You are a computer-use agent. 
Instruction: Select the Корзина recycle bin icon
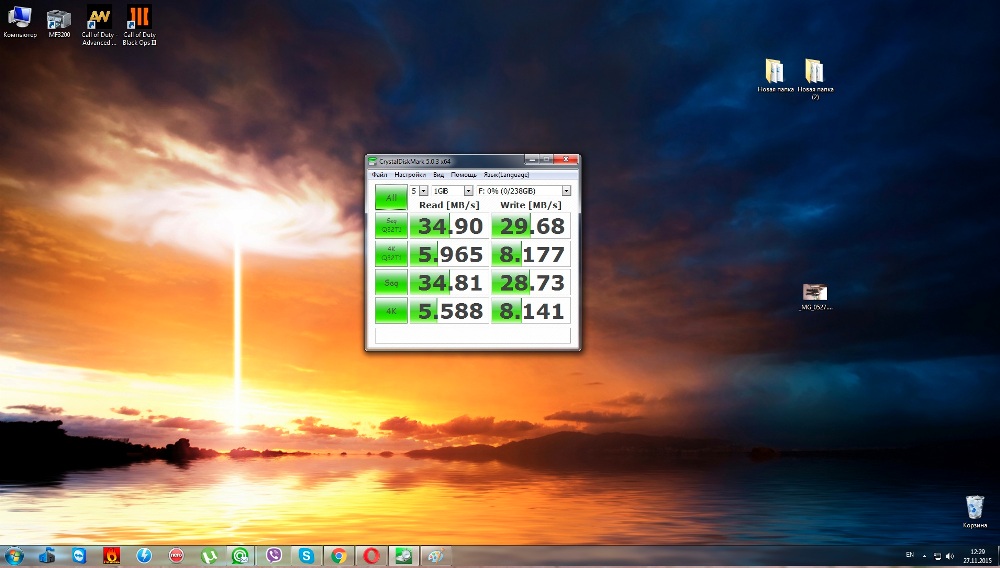pos(974,511)
